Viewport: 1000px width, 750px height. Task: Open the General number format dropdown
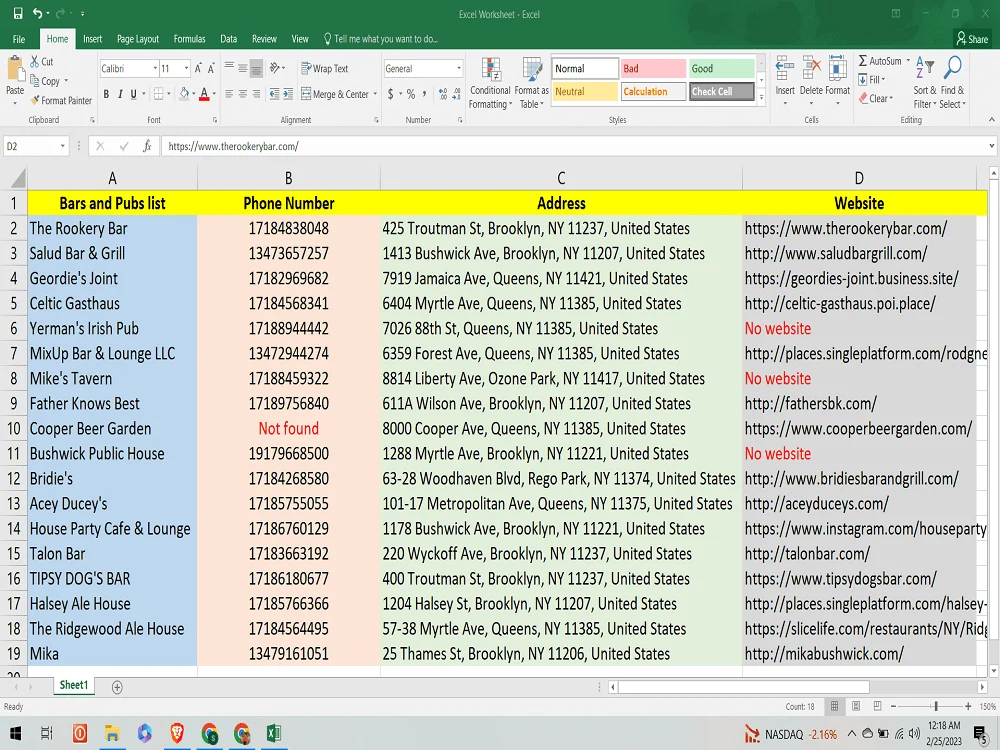click(x=459, y=68)
